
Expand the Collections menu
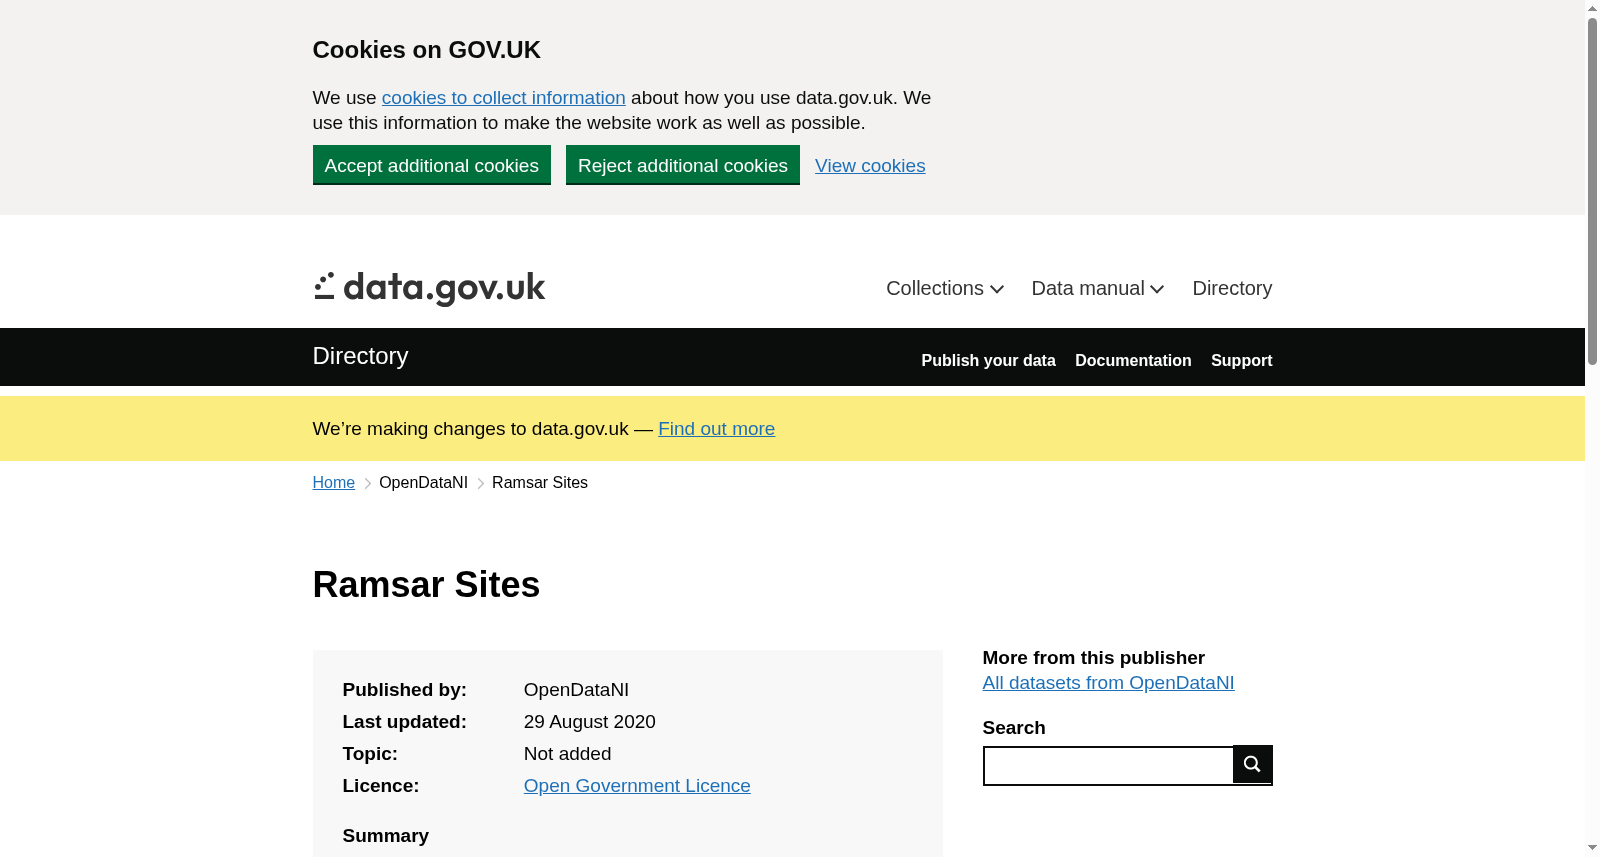945,289
